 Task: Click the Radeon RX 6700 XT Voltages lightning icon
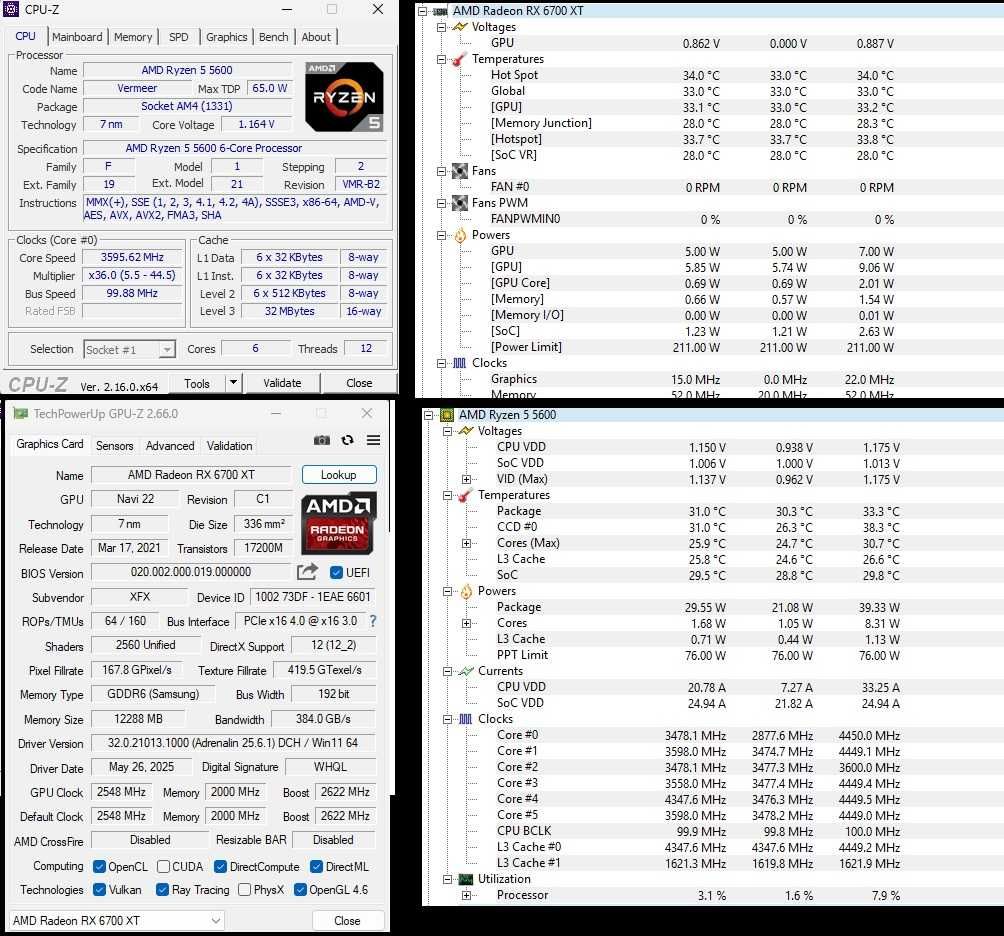click(460, 27)
